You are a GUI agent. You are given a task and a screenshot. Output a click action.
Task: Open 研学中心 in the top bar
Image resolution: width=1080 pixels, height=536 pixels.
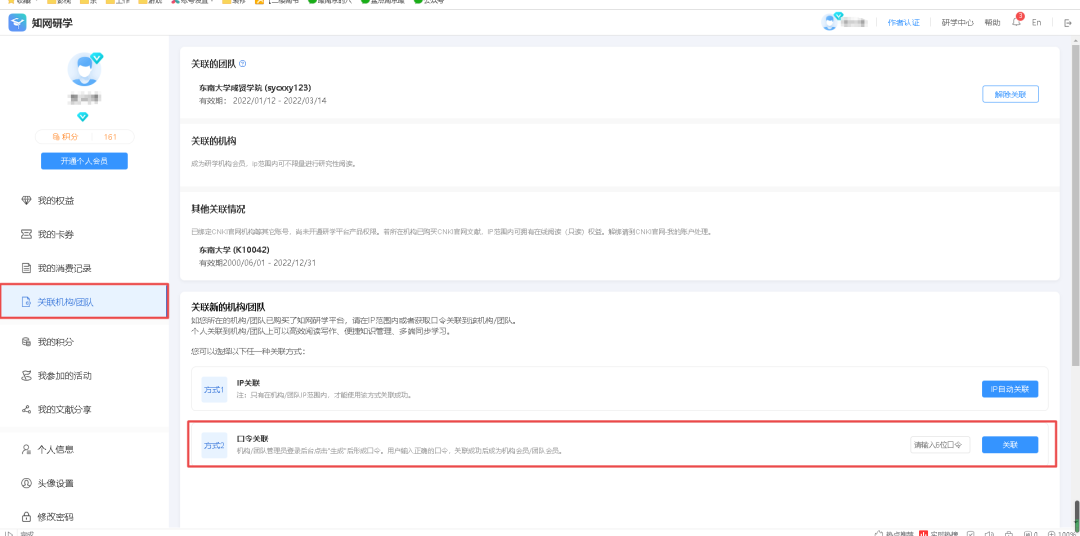(x=957, y=23)
